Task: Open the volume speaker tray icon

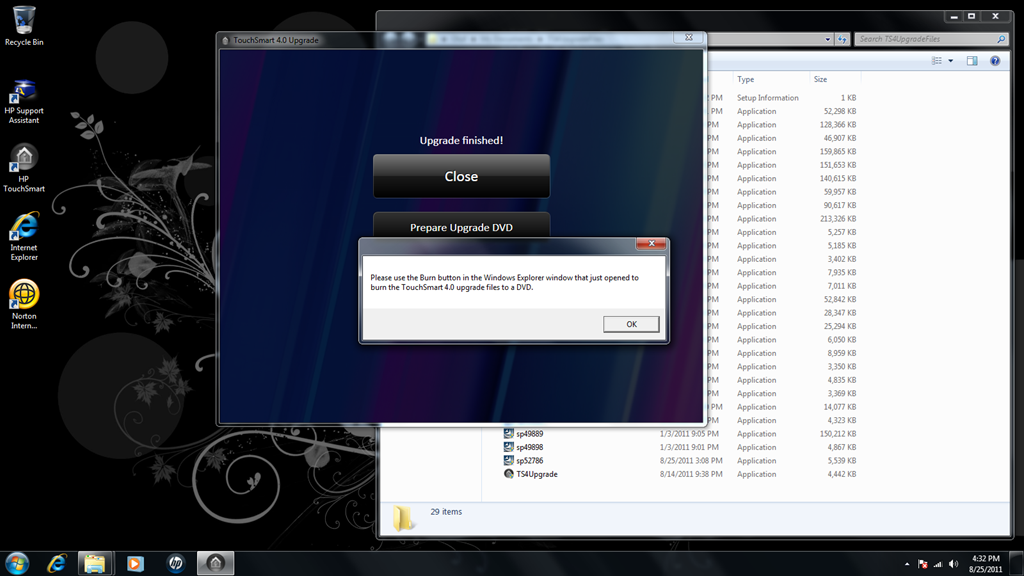Action: (x=953, y=564)
